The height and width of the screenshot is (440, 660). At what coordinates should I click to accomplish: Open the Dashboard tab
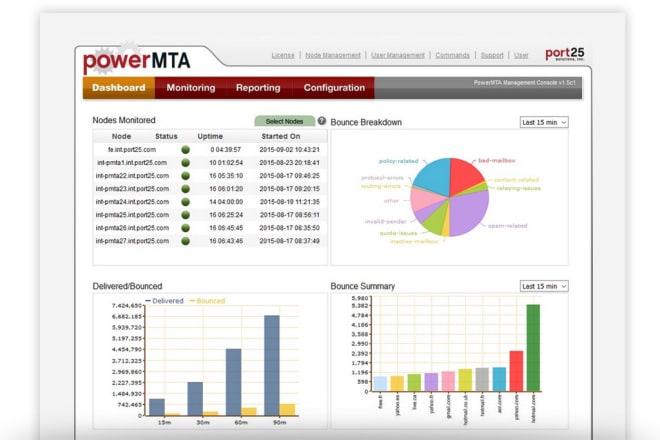pyautogui.click(x=119, y=88)
